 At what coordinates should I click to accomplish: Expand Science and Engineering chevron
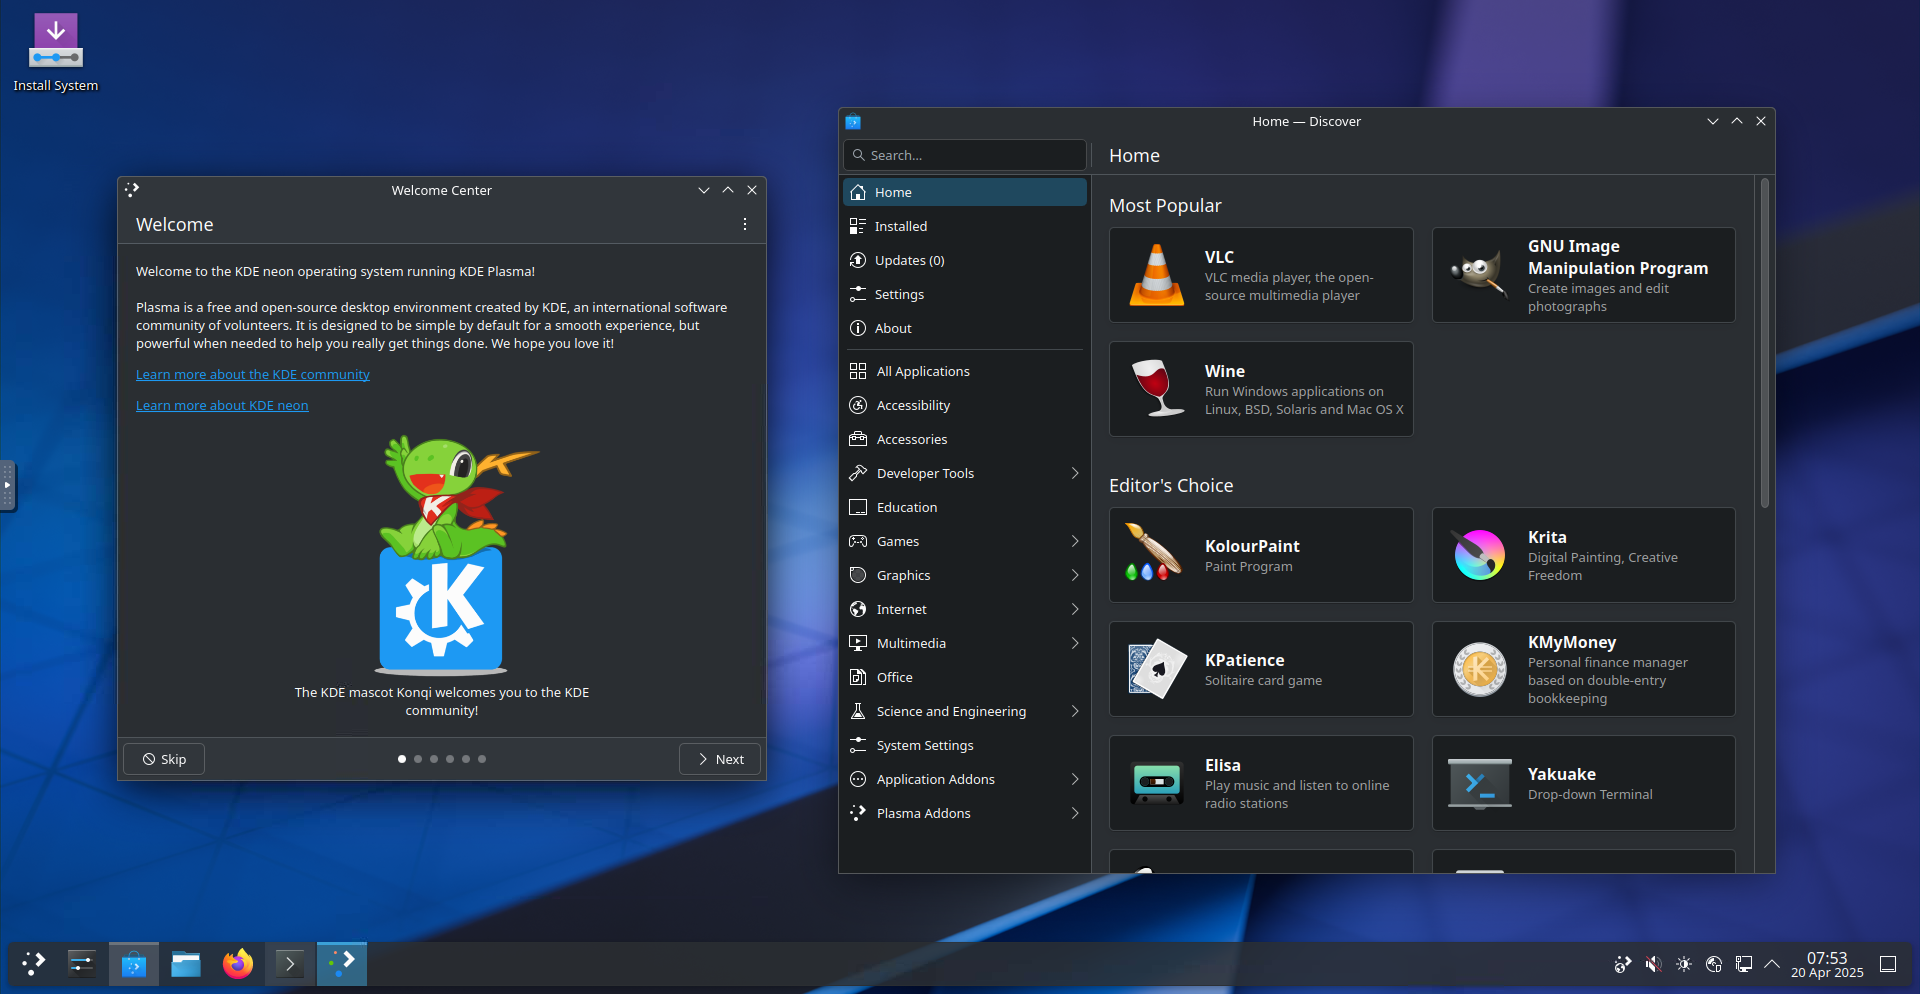[1075, 711]
